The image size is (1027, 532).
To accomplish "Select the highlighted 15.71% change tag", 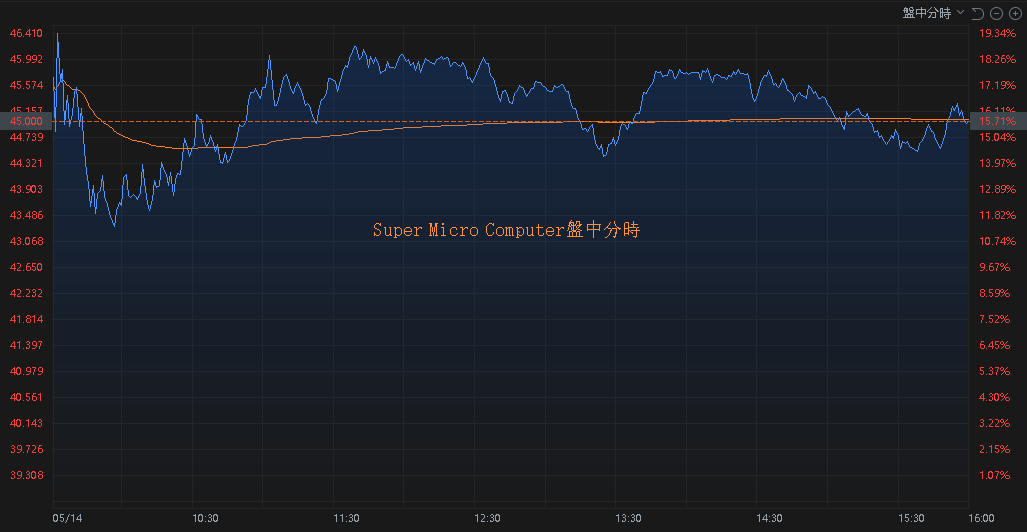I will (998, 121).
